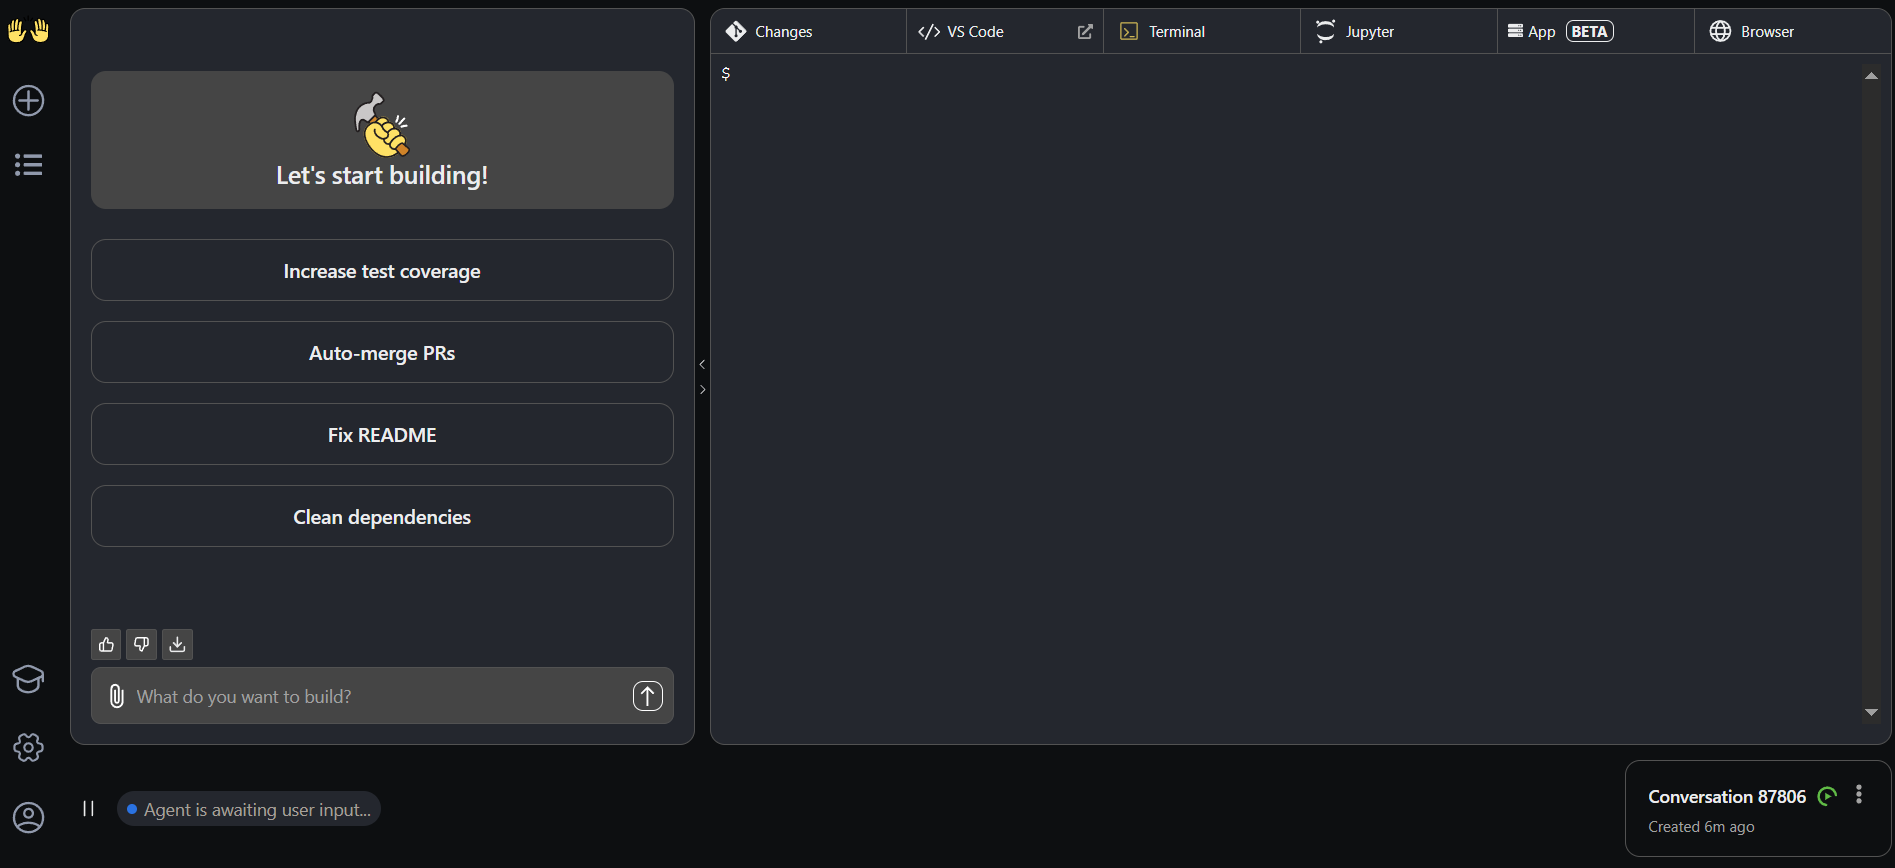The height and width of the screenshot is (868, 1895).
Task: Choose the Increase test coverage suggestion
Action: 382,270
